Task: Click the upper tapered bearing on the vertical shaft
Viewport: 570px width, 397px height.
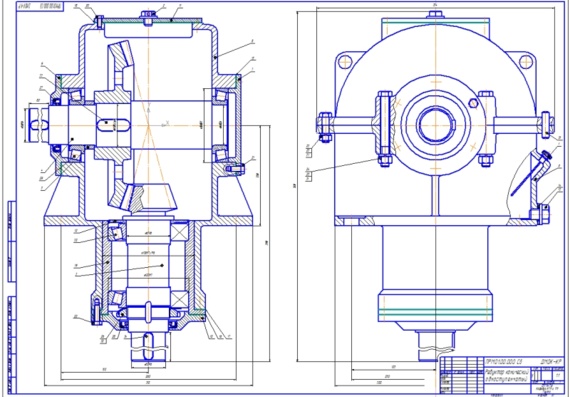Action: click(115, 233)
